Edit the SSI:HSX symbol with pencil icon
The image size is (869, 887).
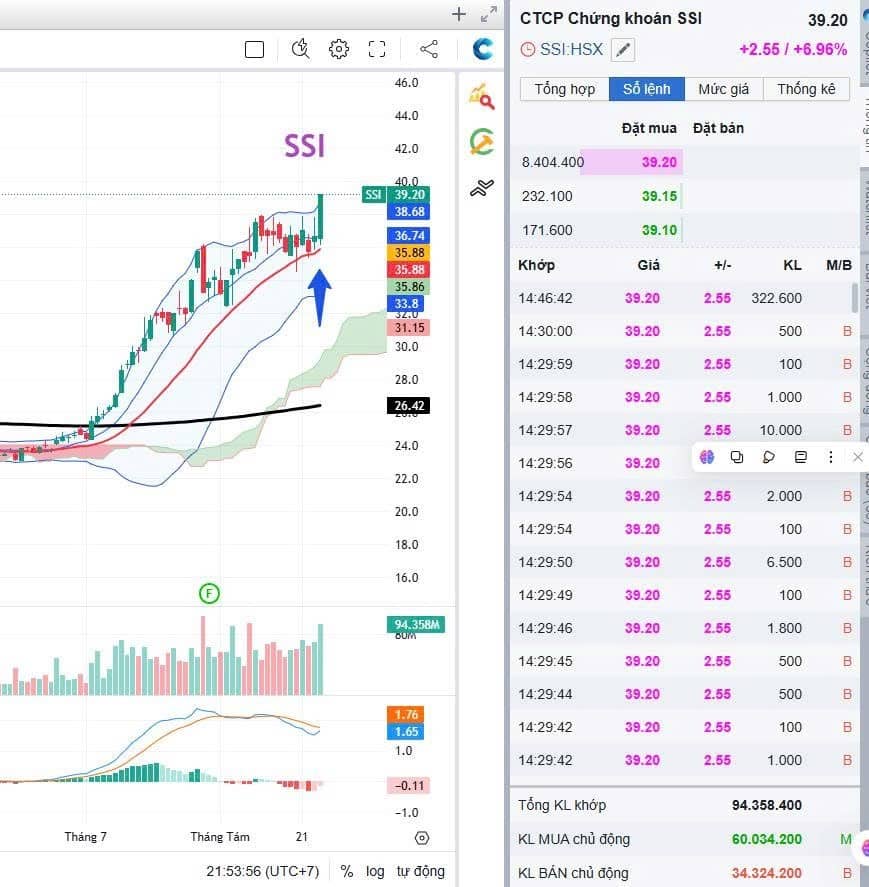tap(622, 50)
